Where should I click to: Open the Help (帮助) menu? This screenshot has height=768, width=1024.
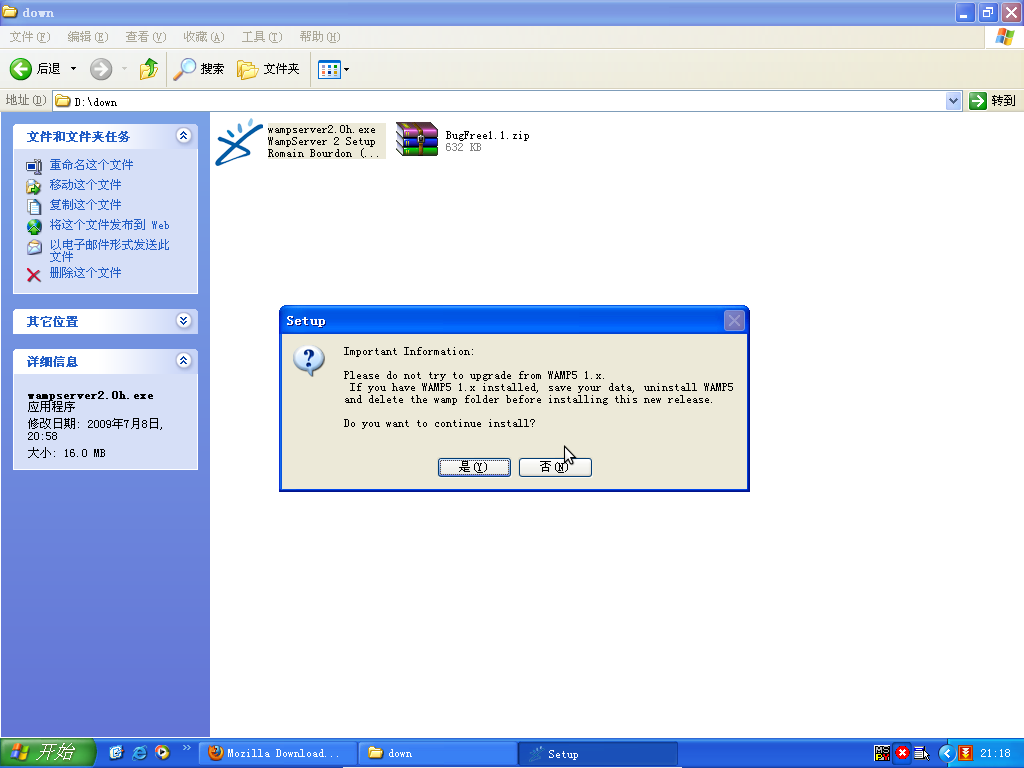click(320, 37)
